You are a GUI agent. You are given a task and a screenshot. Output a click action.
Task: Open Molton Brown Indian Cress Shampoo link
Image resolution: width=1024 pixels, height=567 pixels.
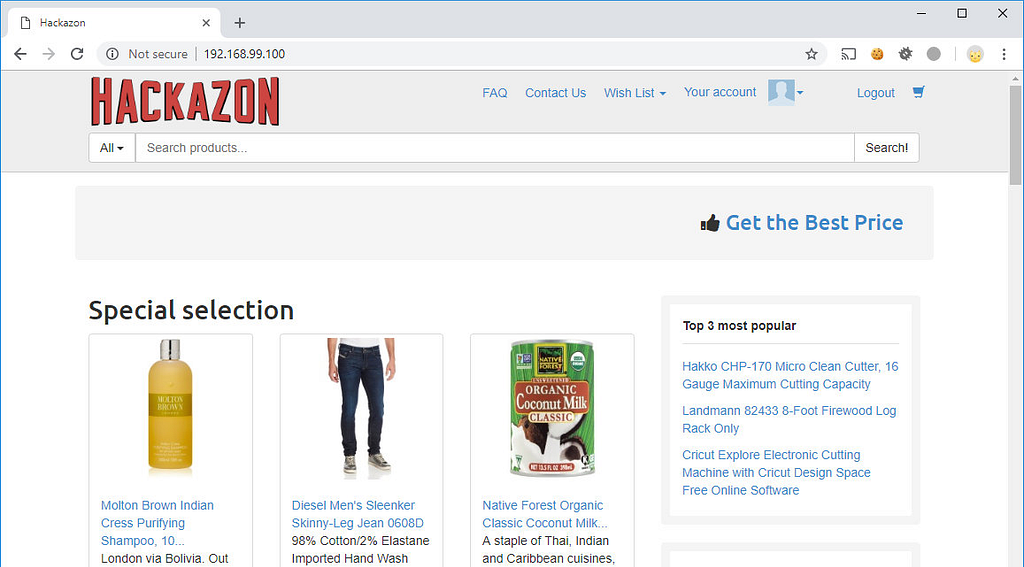pos(157,523)
